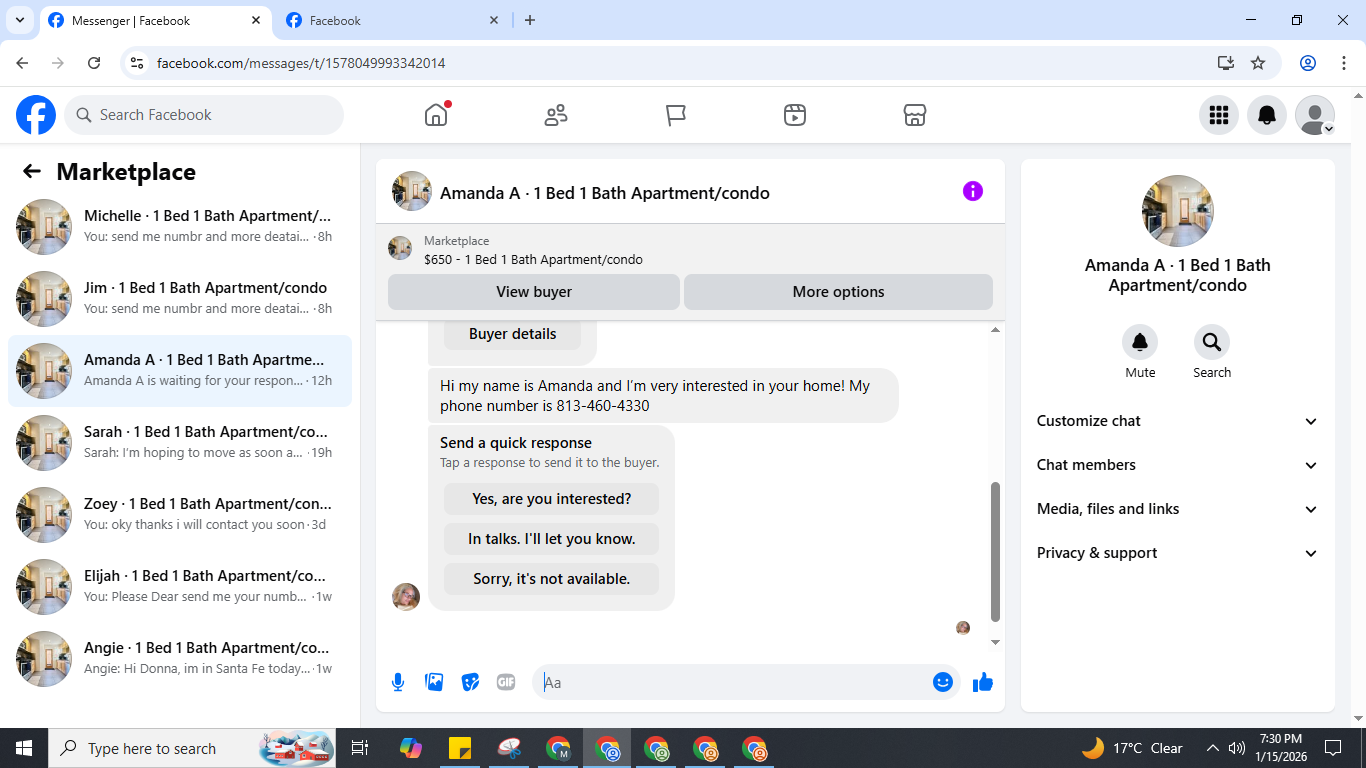Open the menu grid icon

(1218, 115)
